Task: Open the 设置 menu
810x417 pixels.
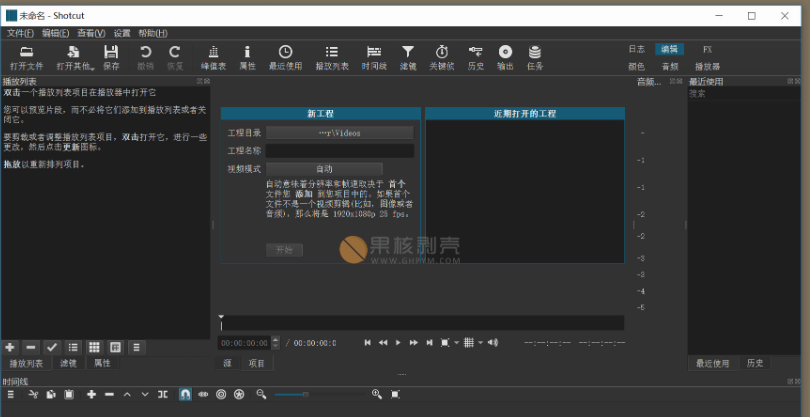Action: click(122, 33)
